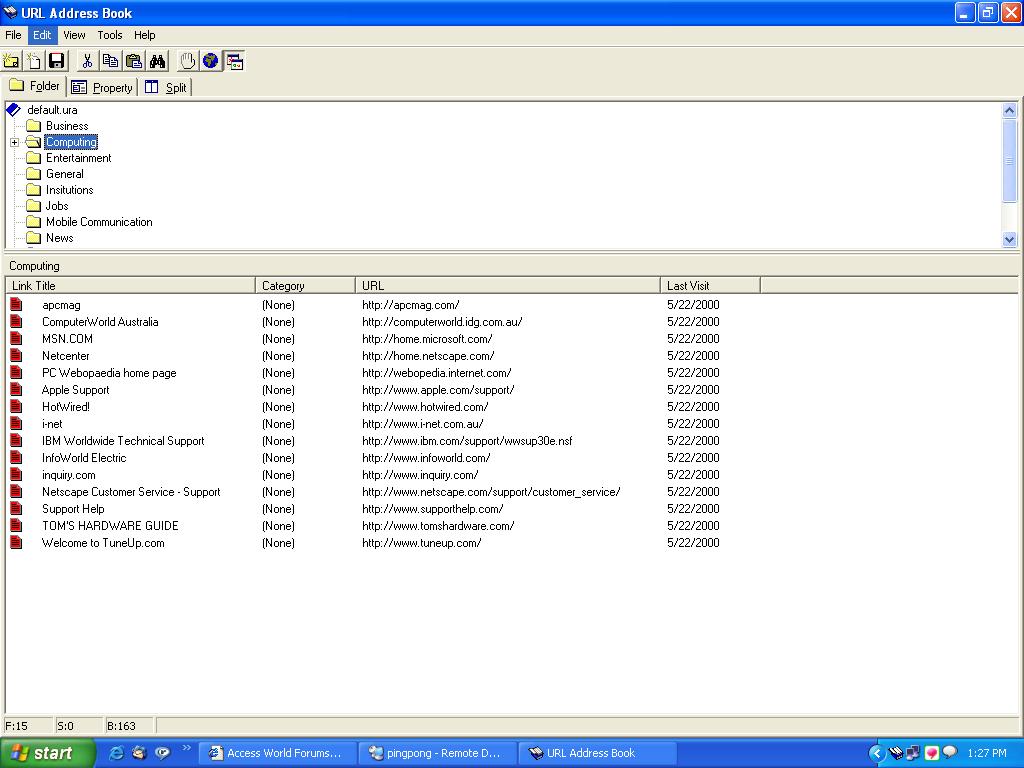Click the folder tree scrollbar thumb
The image size is (1024, 768).
(1009, 161)
